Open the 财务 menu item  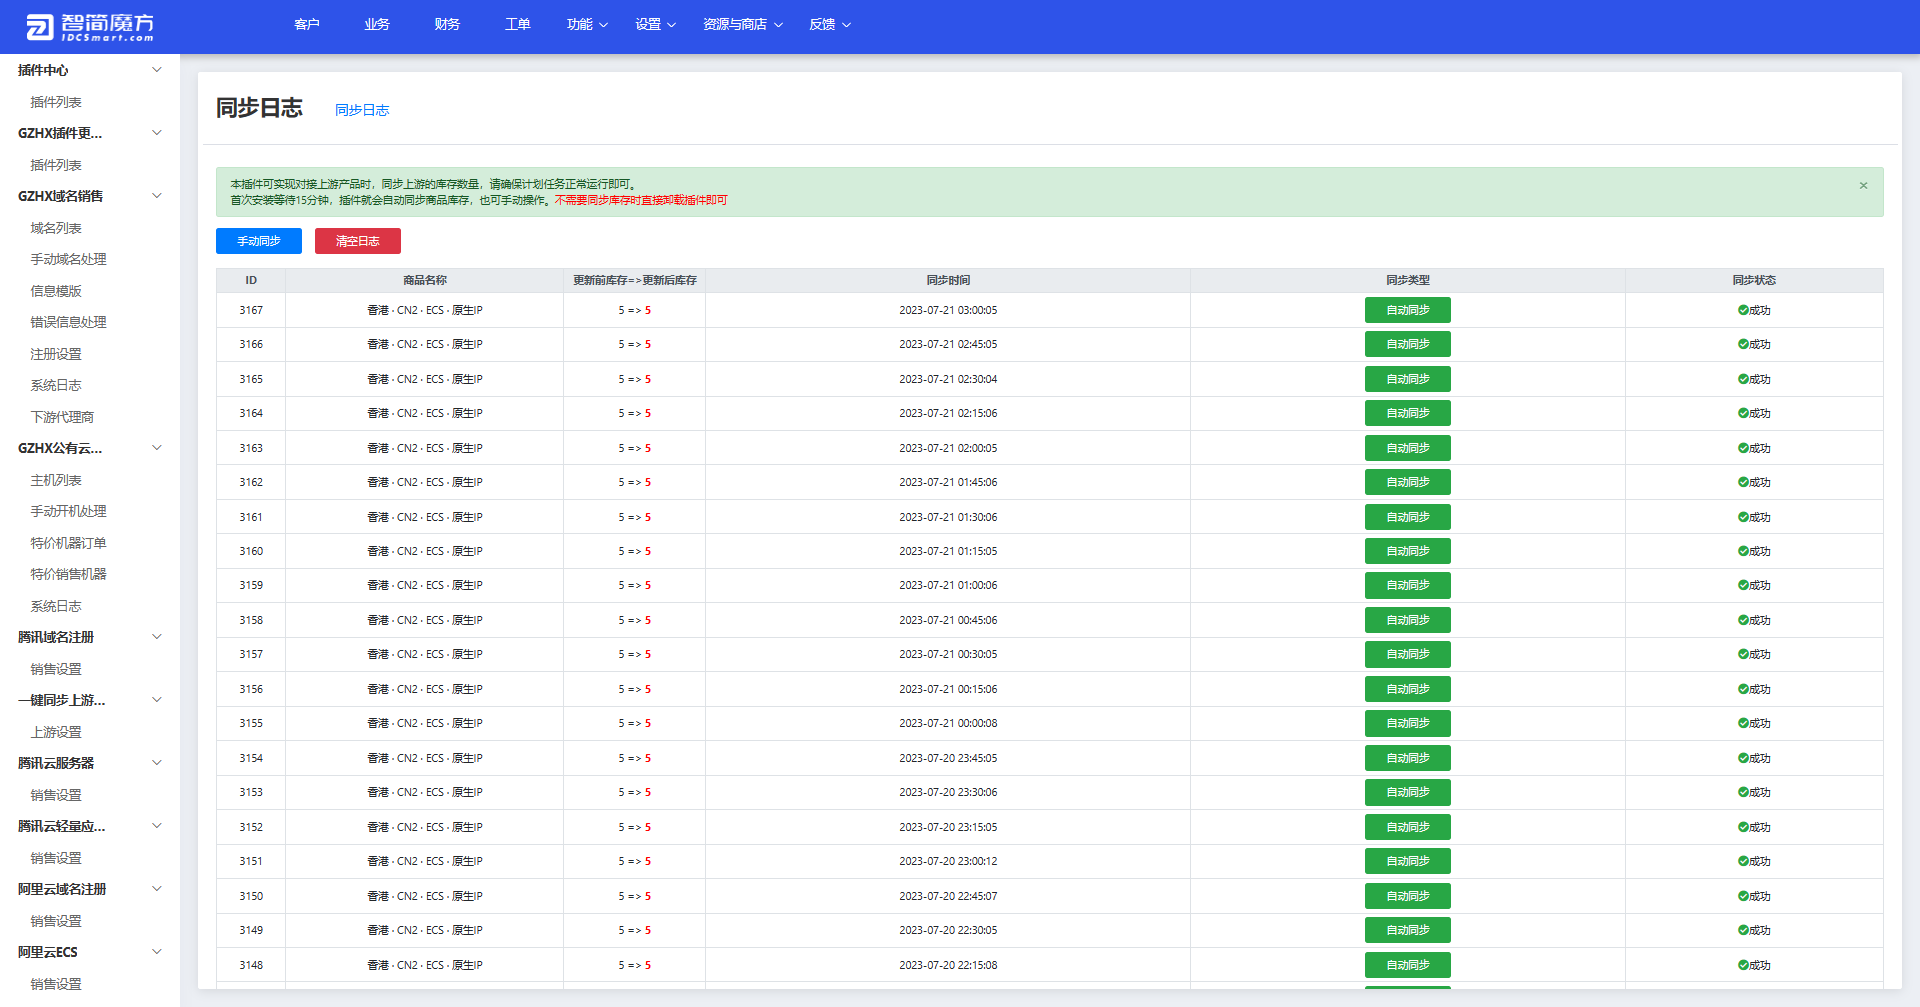click(x=447, y=24)
